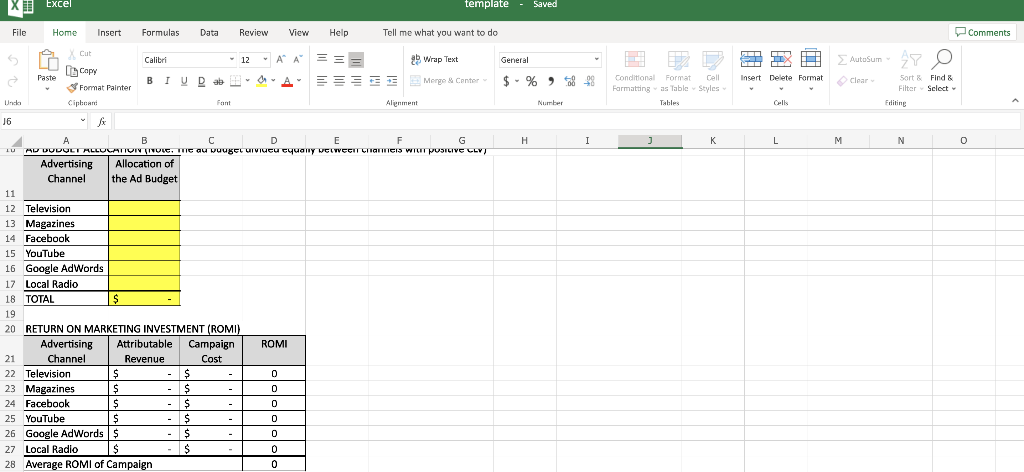Toggle Strikethrough formatting

click(x=218, y=80)
